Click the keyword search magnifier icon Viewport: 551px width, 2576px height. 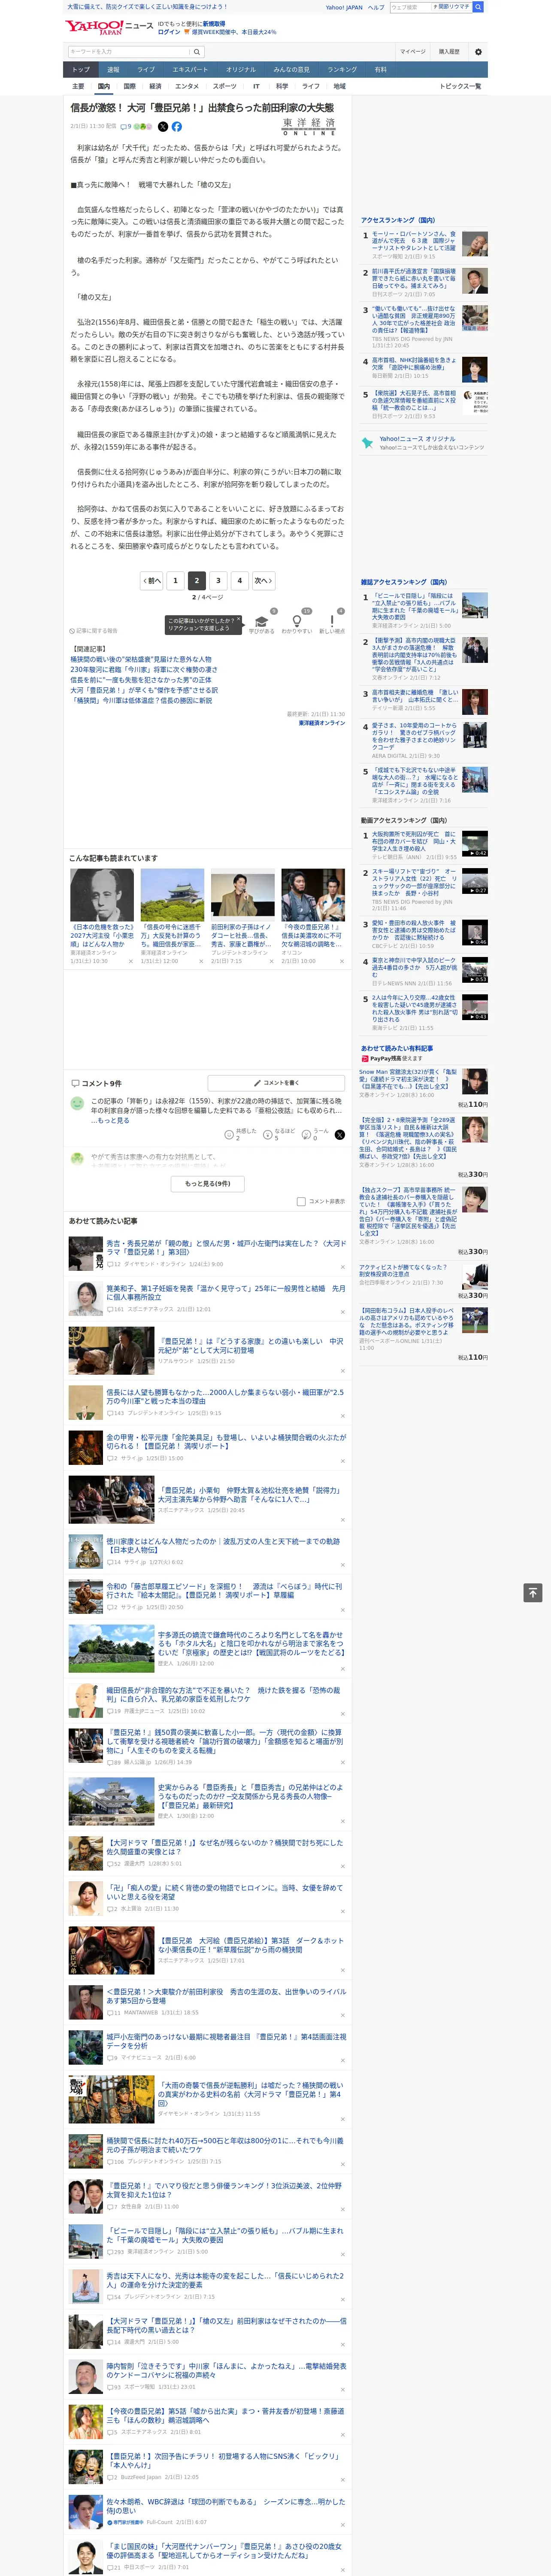tap(197, 52)
